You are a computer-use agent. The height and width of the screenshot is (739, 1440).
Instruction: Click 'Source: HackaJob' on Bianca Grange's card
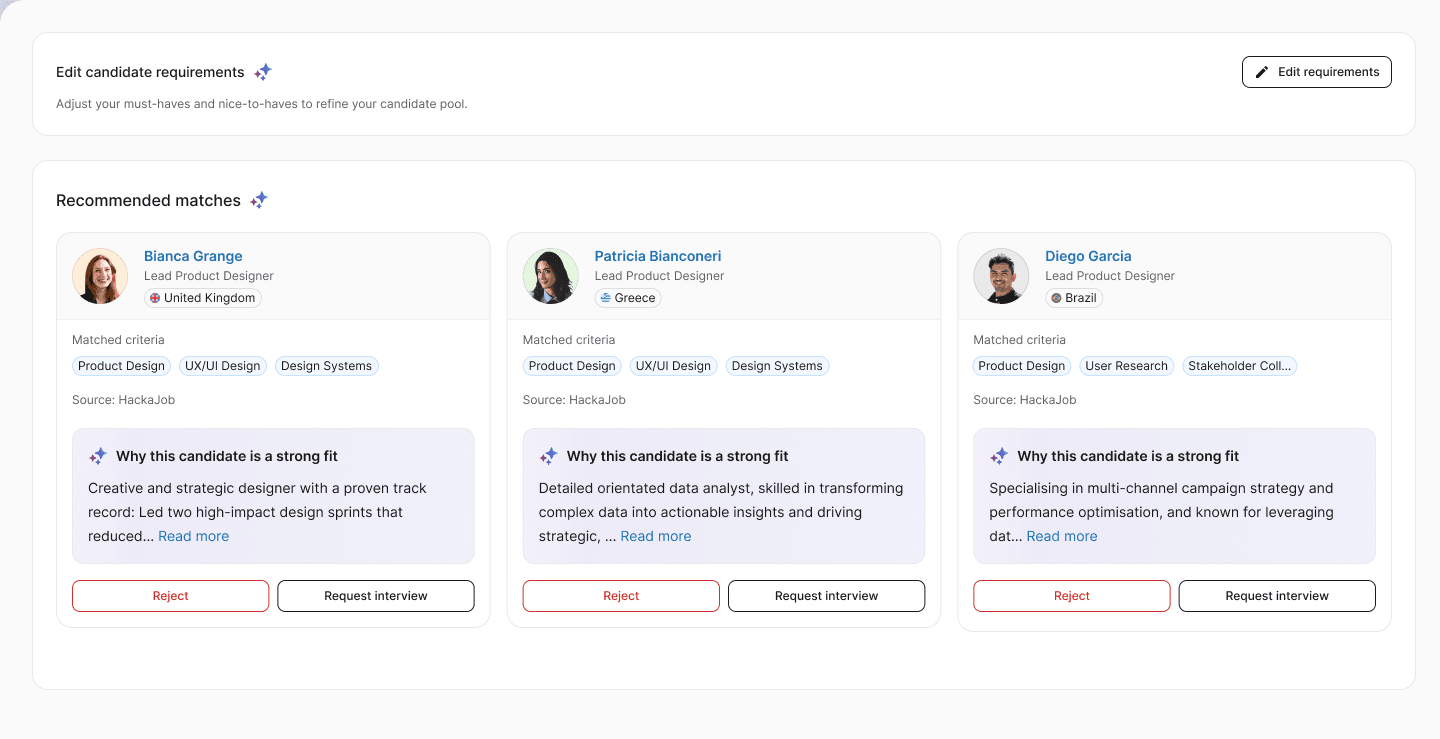point(124,400)
